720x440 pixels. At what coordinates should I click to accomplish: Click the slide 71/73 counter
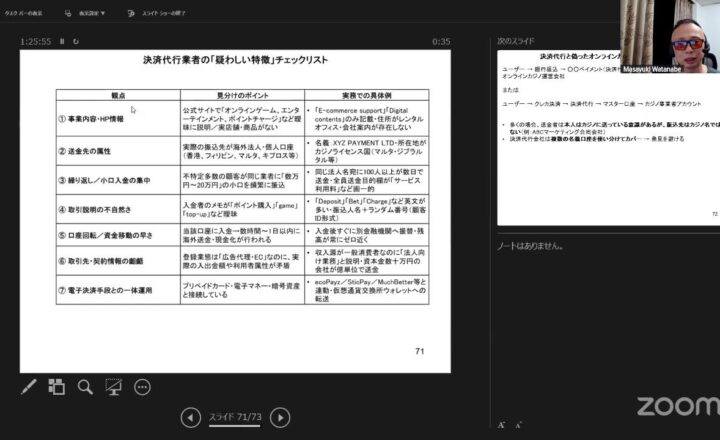click(235, 416)
